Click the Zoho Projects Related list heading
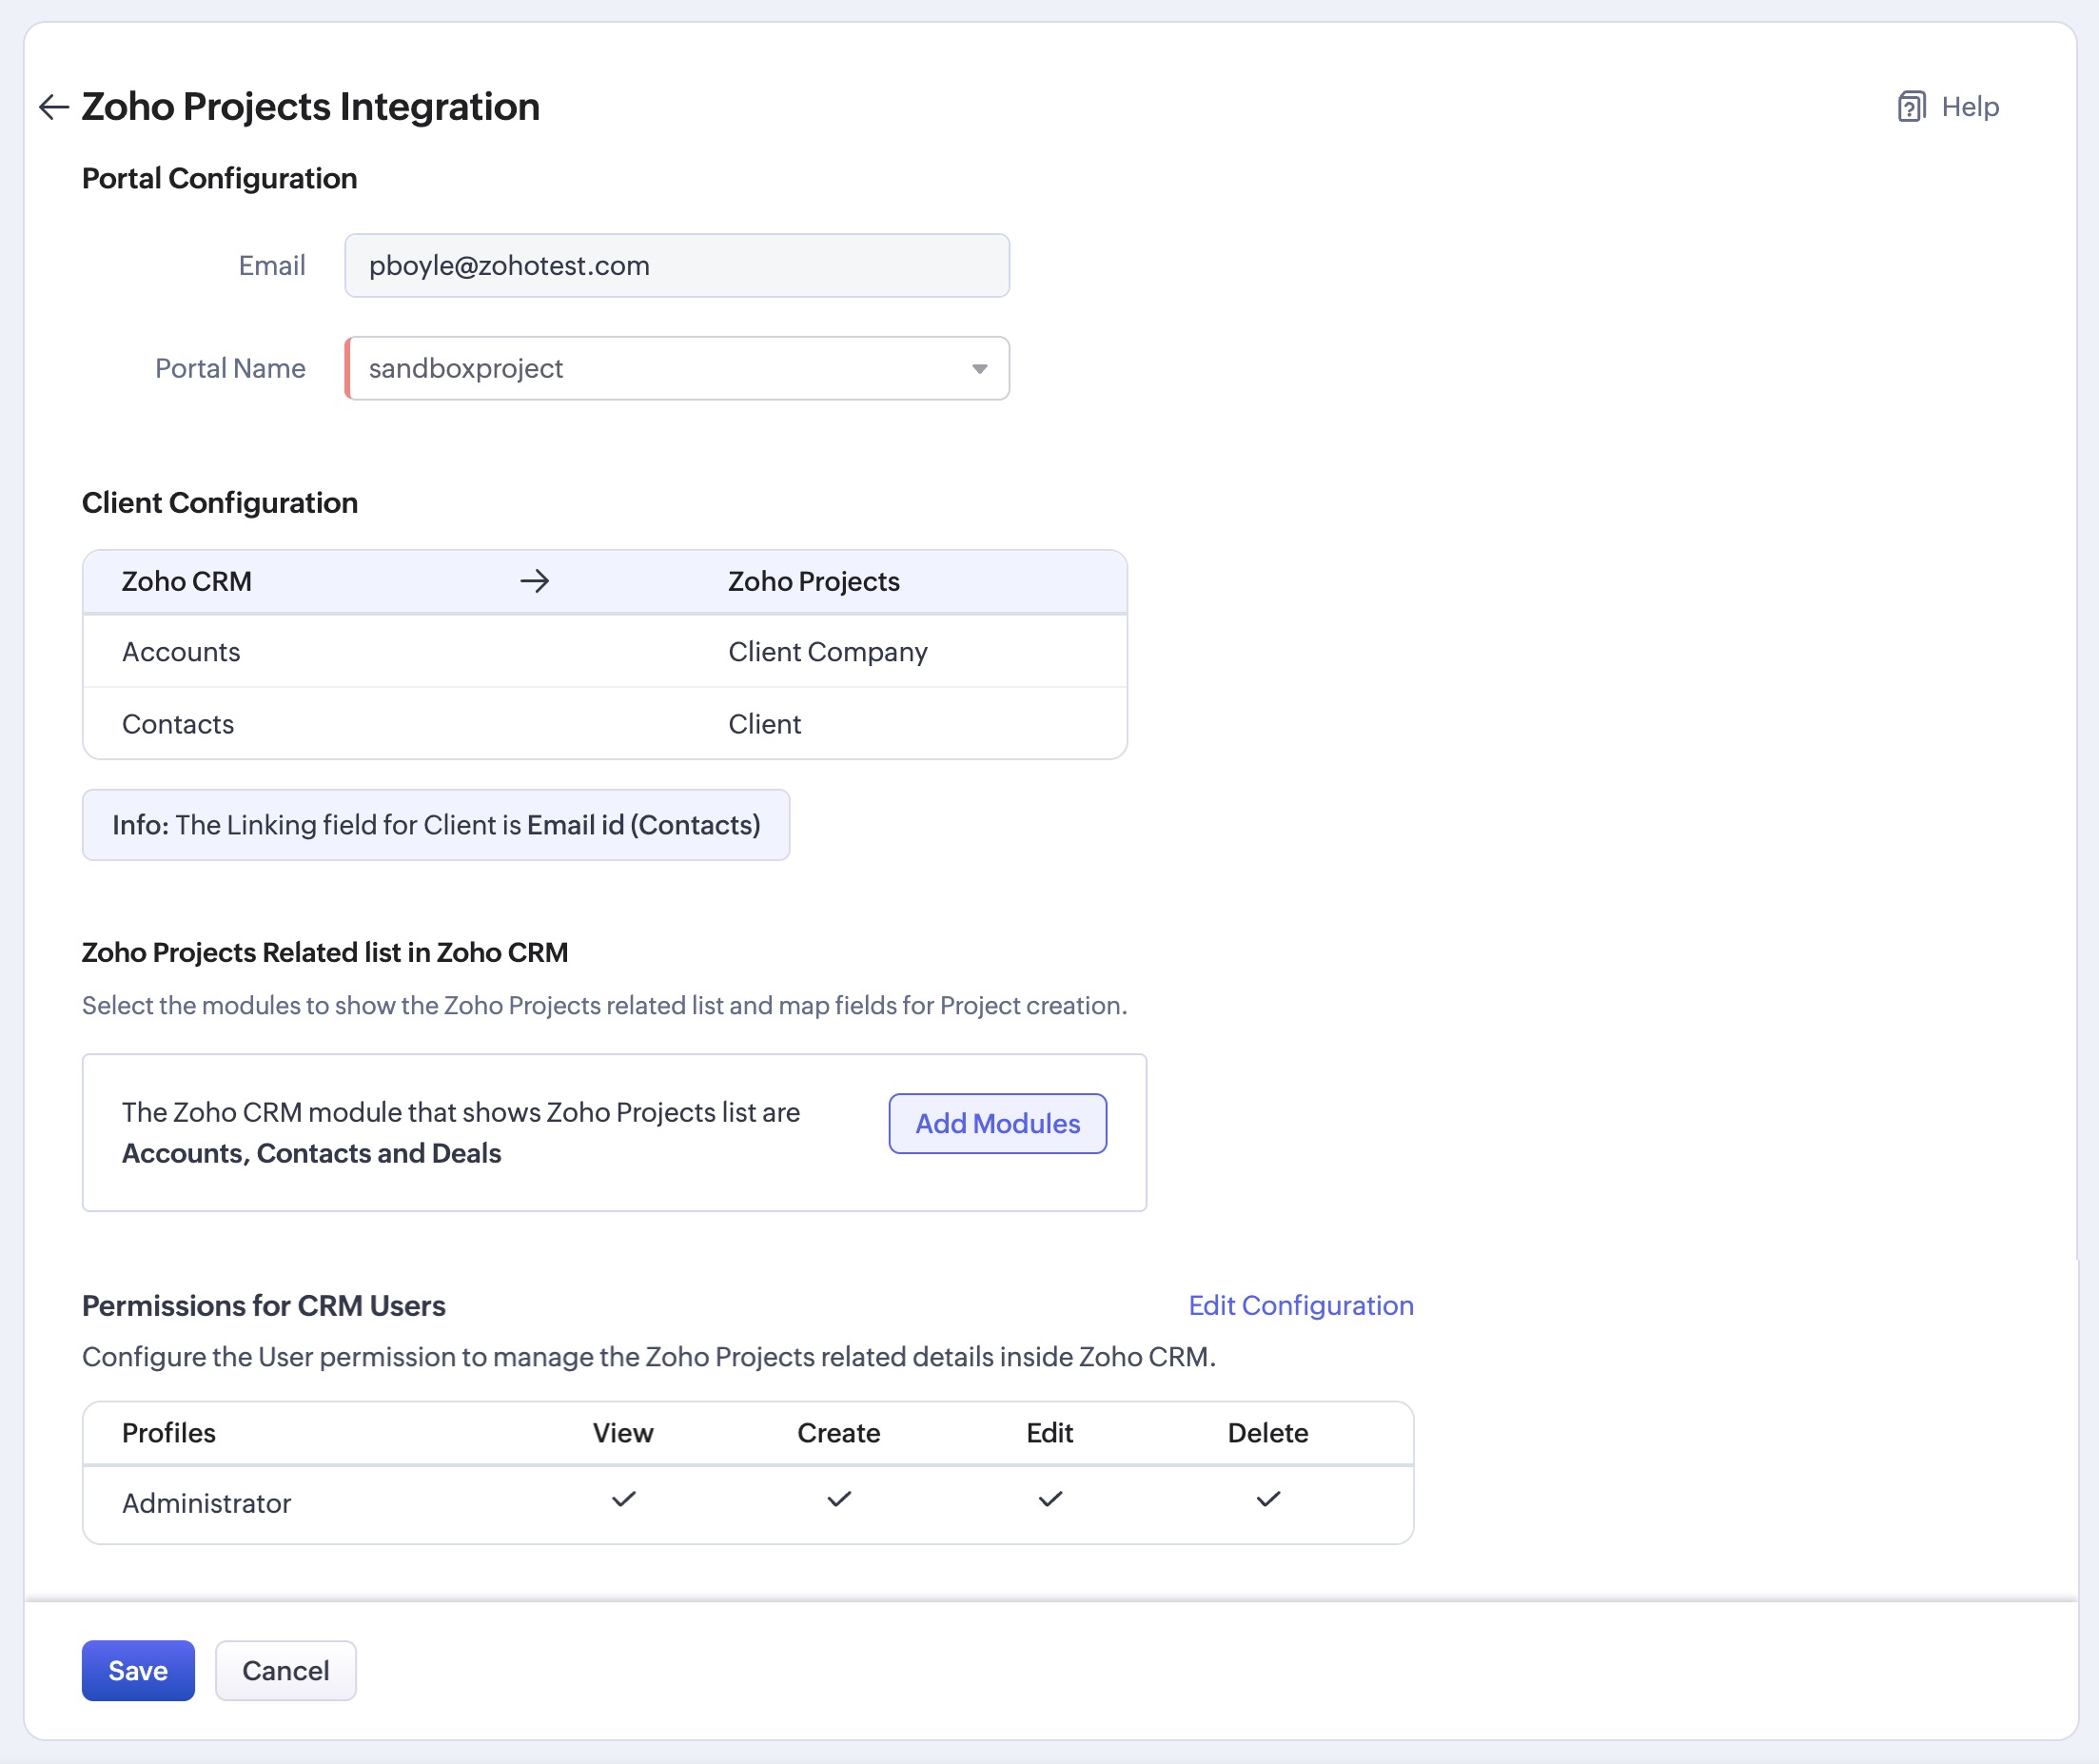This screenshot has width=2099, height=1764. [325, 952]
